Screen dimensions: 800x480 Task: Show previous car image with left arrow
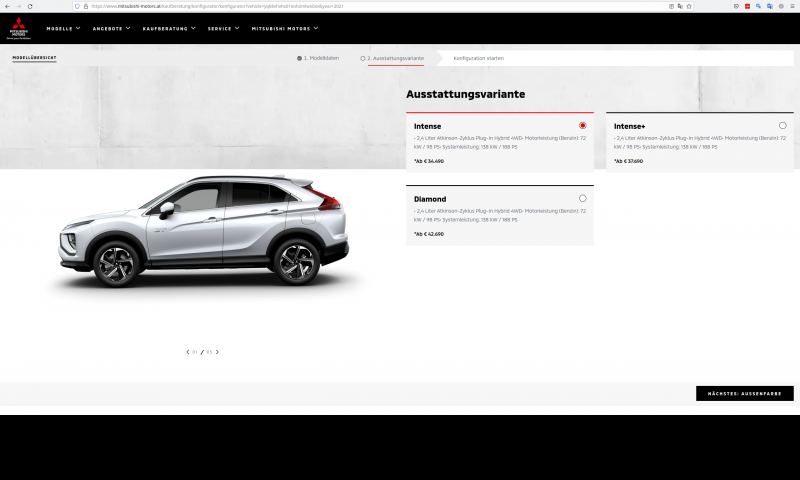click(187, 352)
